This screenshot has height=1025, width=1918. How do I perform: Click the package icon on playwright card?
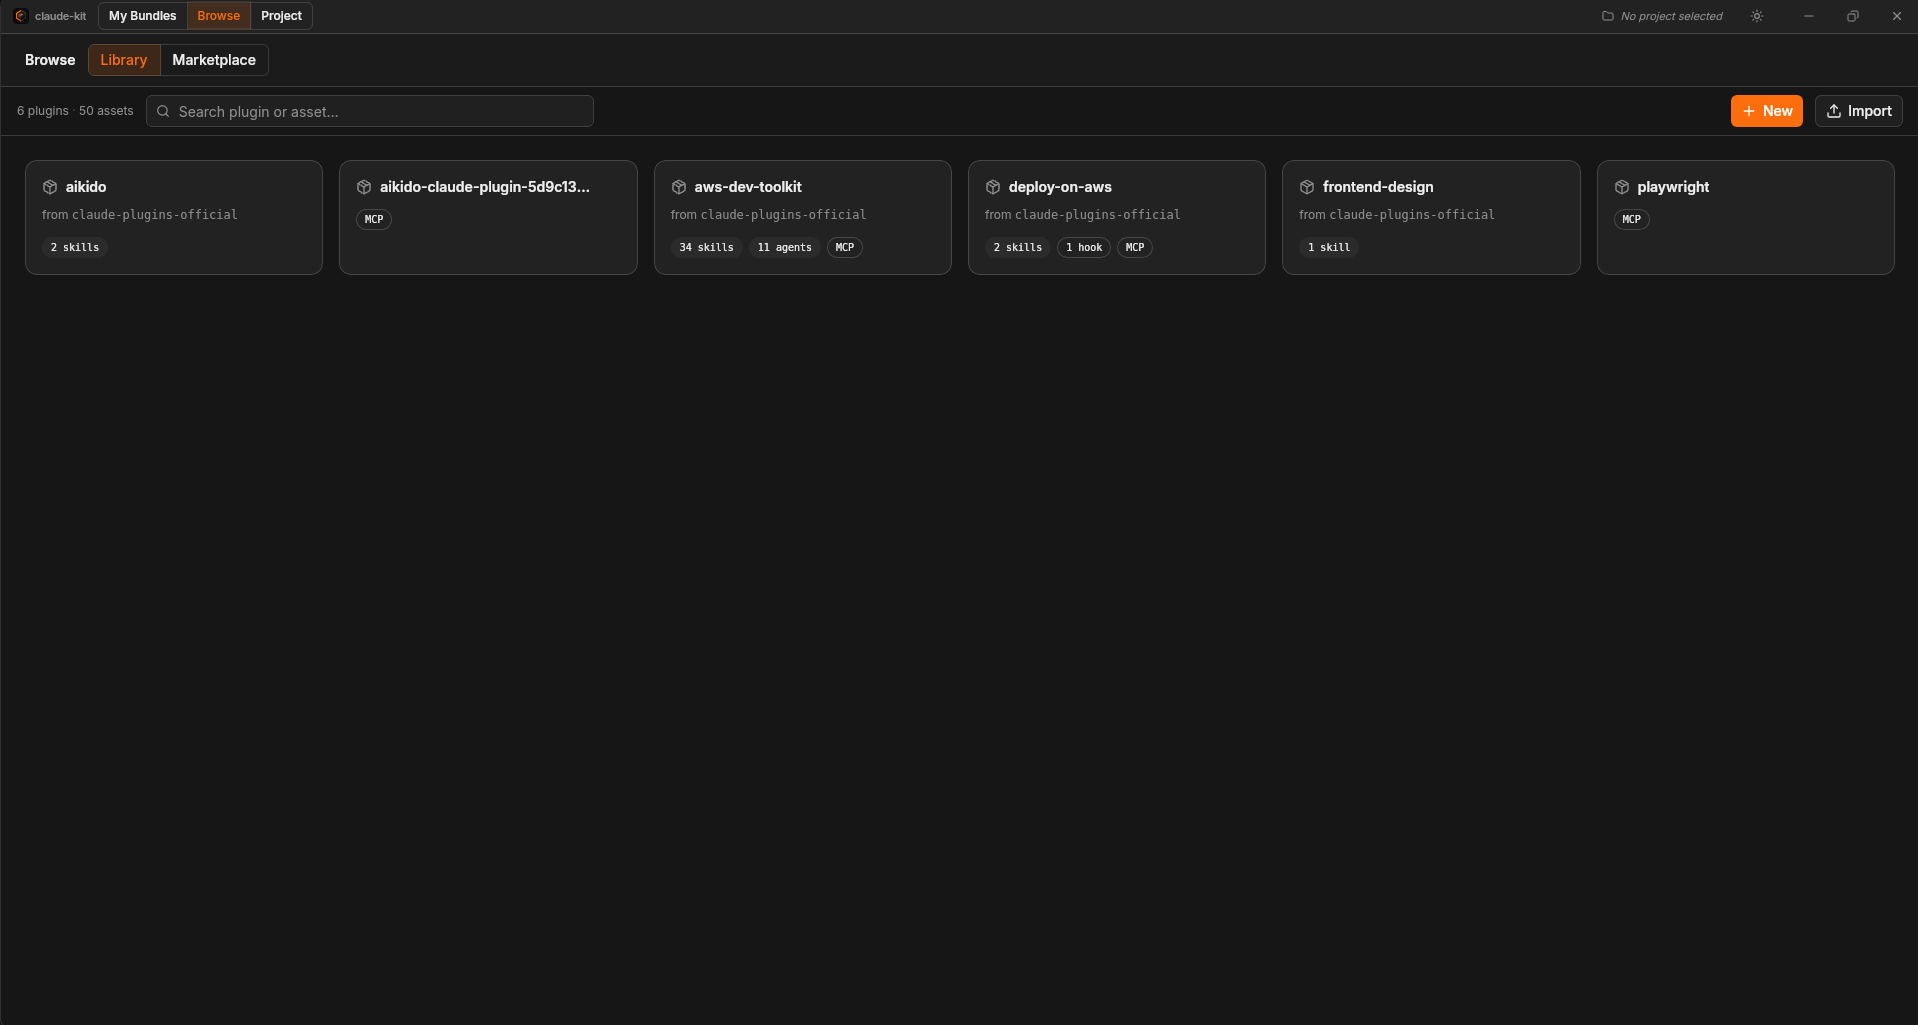click(x=1622, y=187)
